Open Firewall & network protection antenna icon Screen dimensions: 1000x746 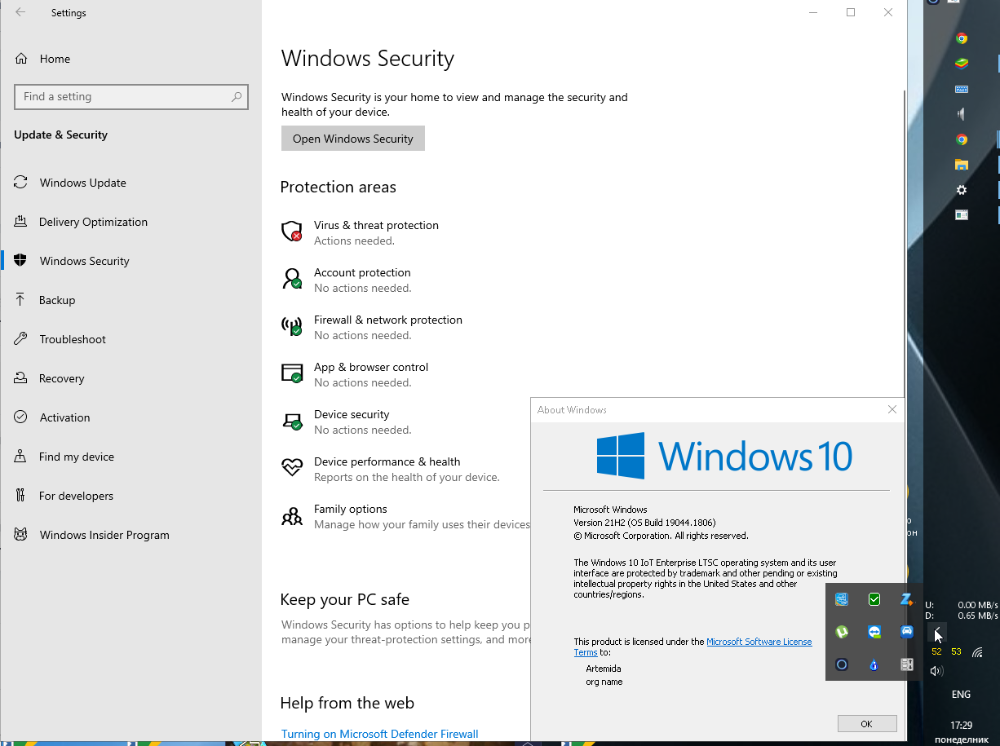(291, 326)
